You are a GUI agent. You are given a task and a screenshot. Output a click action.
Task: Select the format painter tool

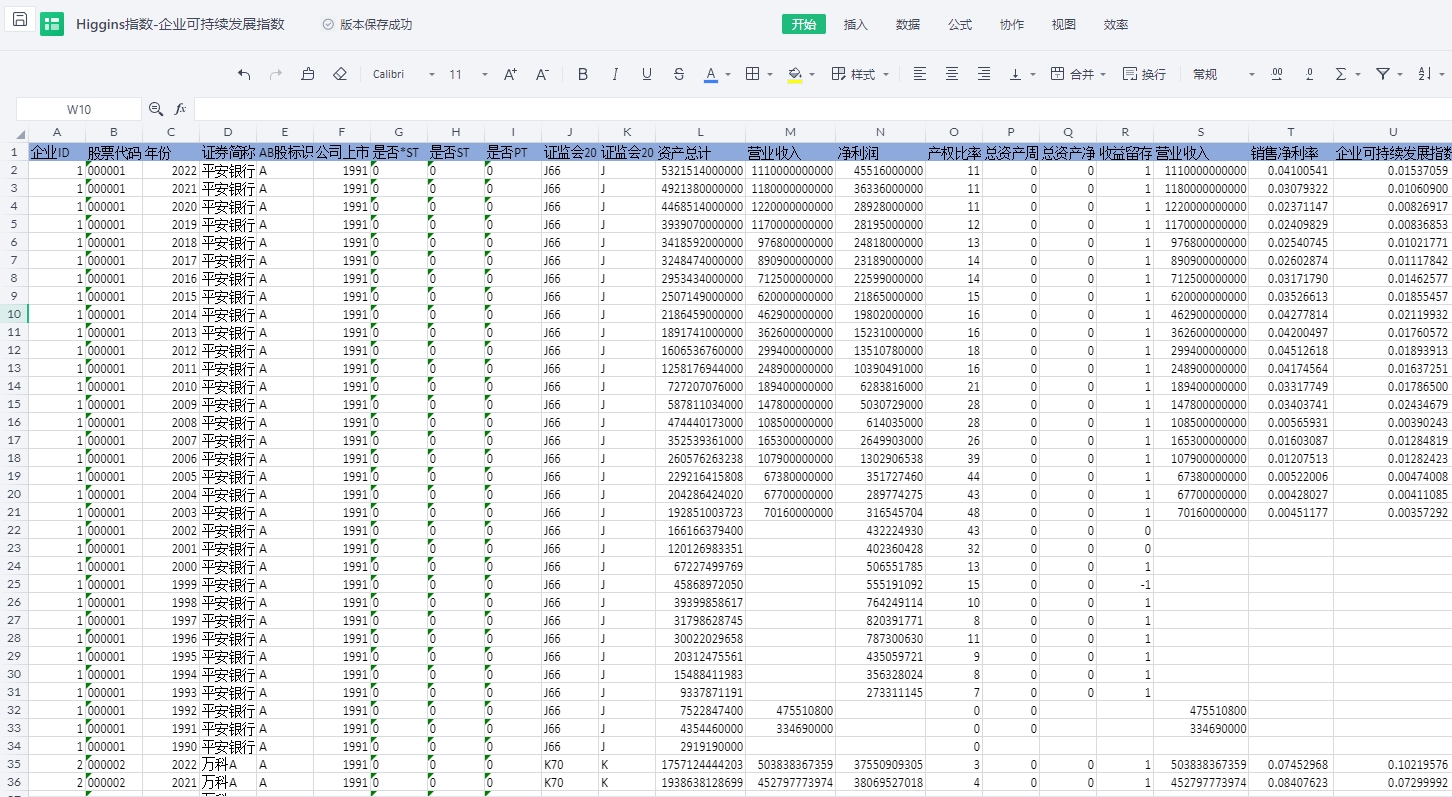(x=308, y=74)
